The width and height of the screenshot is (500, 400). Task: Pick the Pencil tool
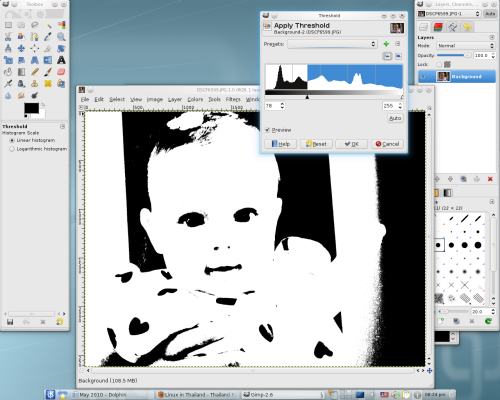pos(35,72)
